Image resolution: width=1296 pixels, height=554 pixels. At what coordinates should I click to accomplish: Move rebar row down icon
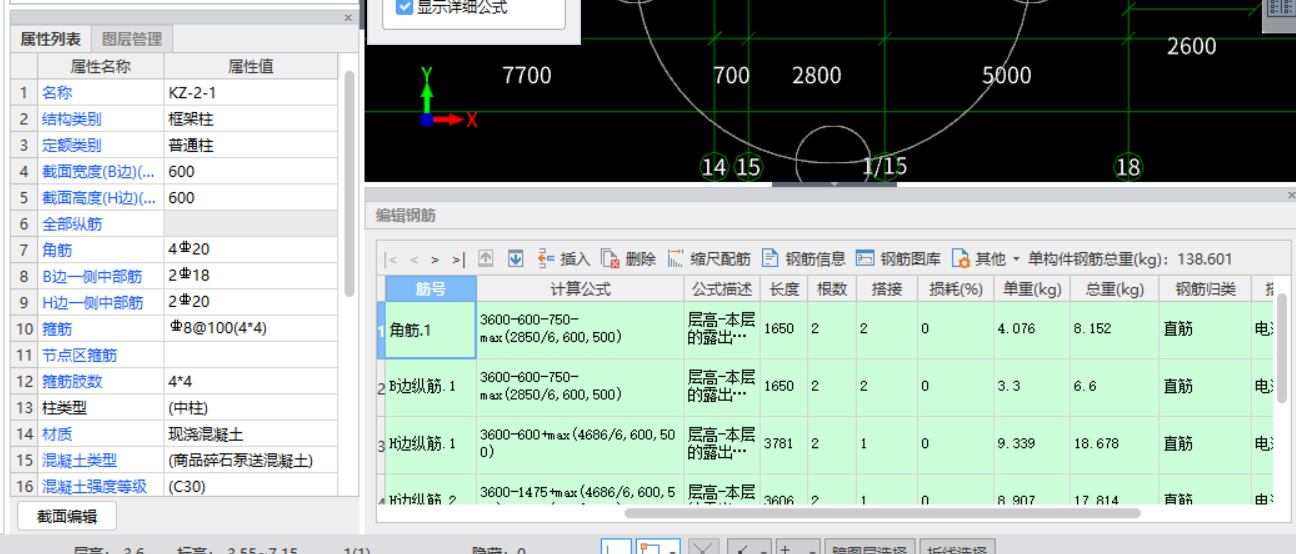(x=516, y=258)
